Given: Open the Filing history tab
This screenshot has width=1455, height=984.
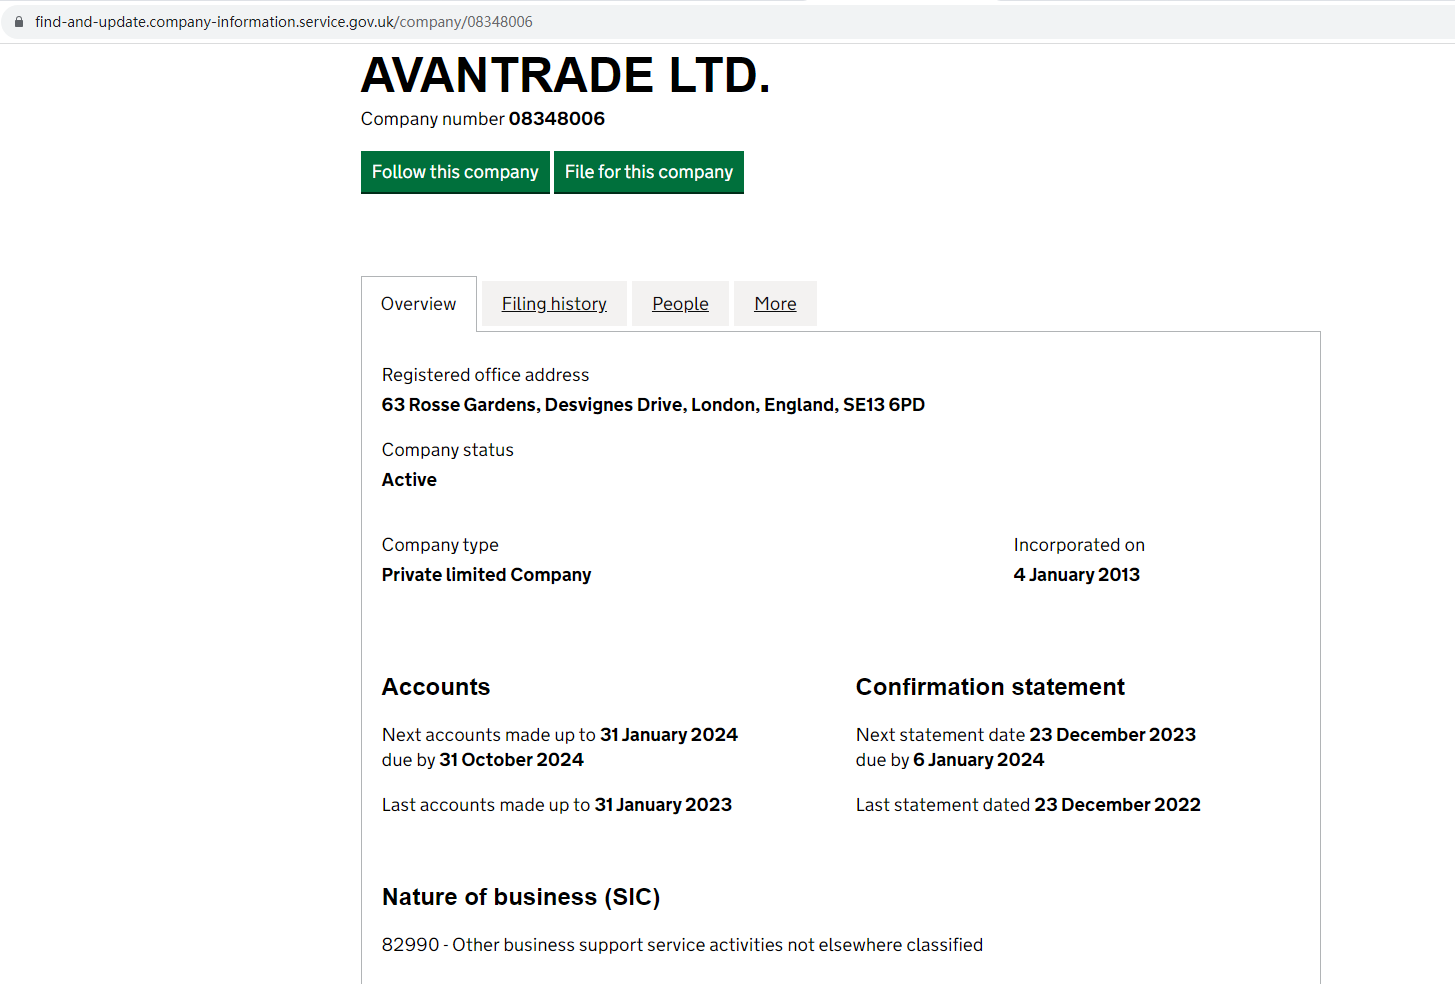Looking at the screenshot, I should pyautogui.click(x=554, y=304).
